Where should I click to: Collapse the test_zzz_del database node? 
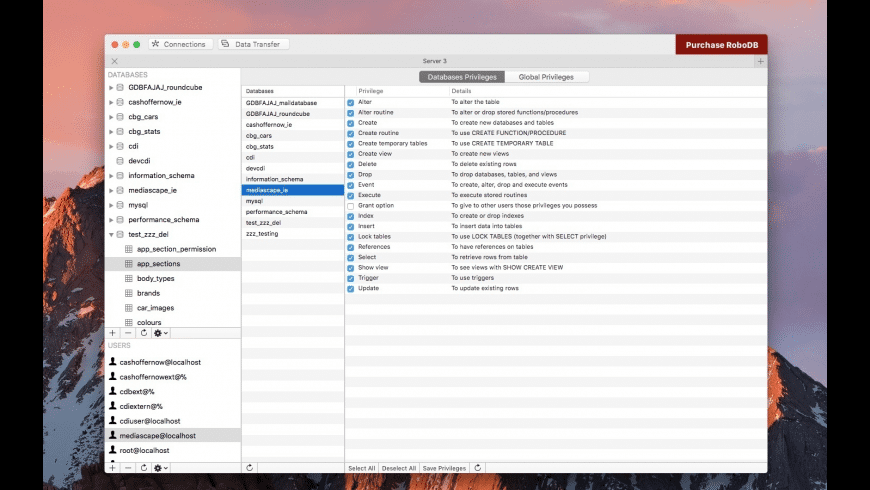coord(111,234)
